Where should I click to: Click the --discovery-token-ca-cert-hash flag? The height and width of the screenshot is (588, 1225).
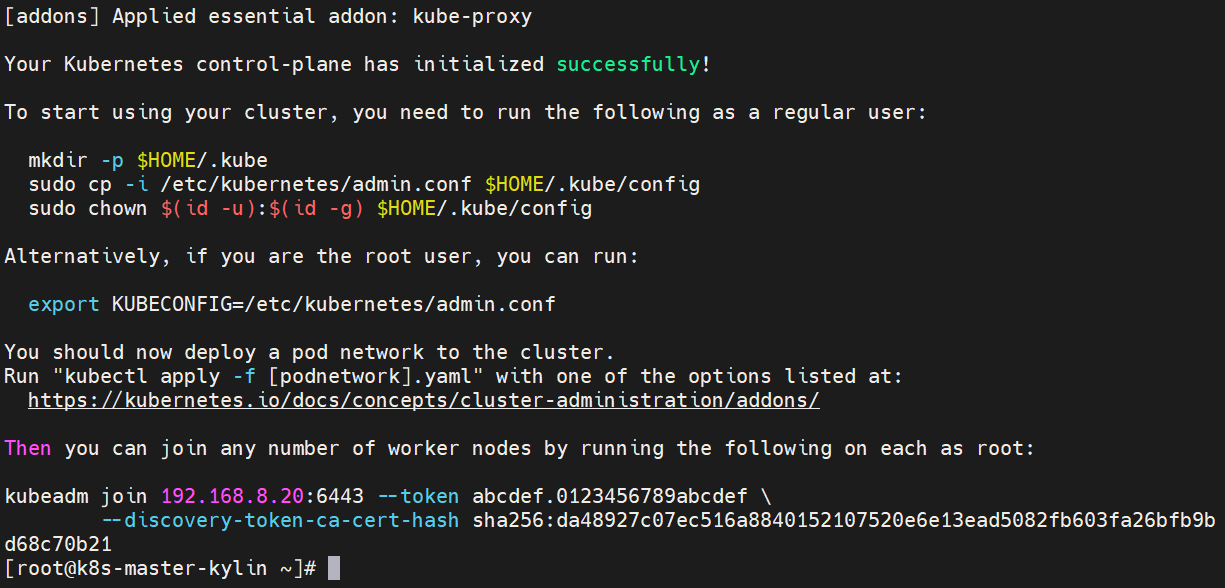coord(280,520)
